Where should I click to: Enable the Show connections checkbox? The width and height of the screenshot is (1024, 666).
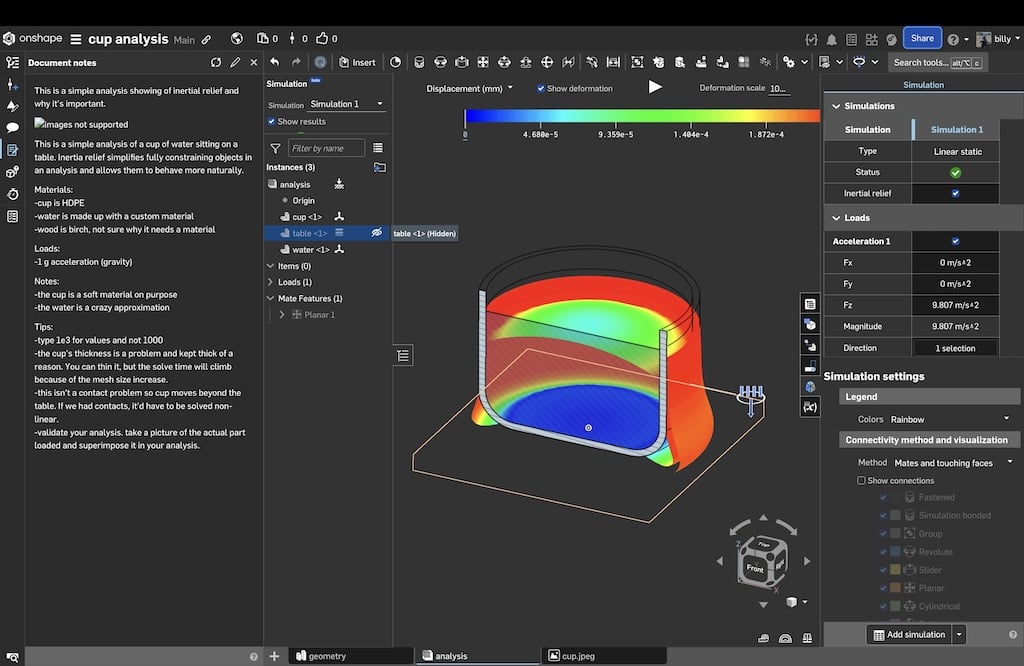[861, 481]
